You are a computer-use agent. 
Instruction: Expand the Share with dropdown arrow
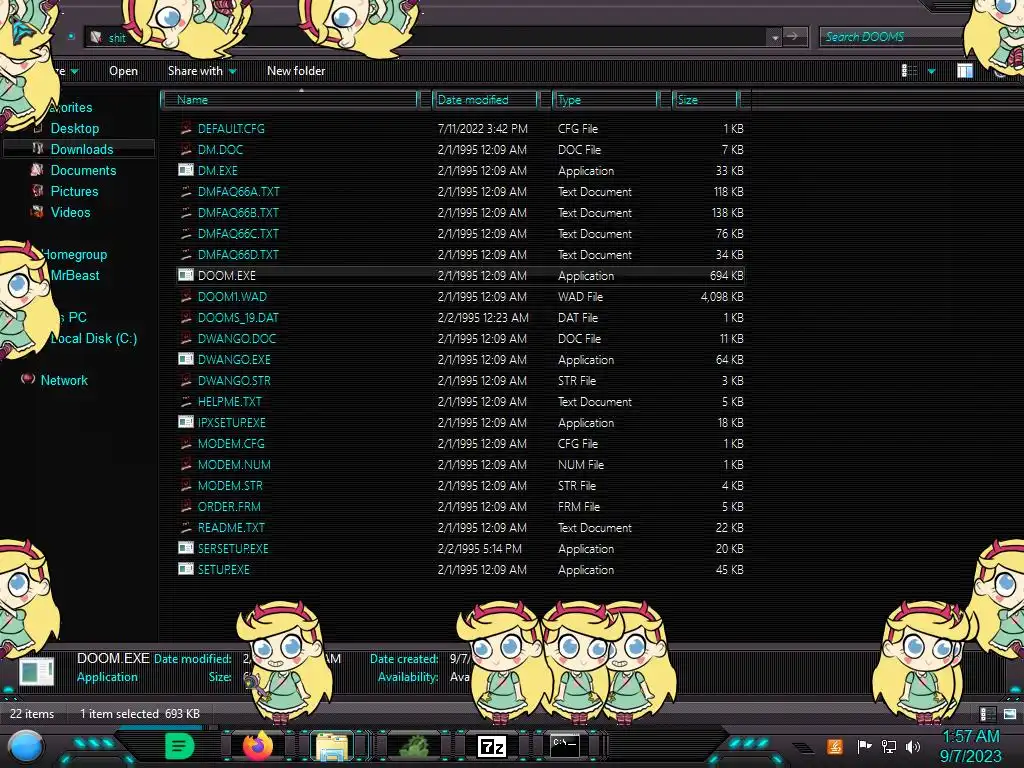(232, 71)
